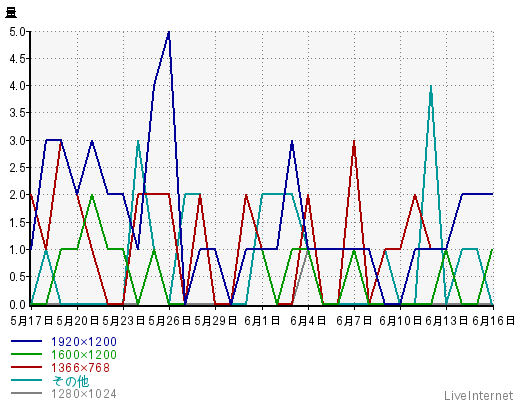
Task: Click the 3.5 y-axis value
Action: pos(17,113)
